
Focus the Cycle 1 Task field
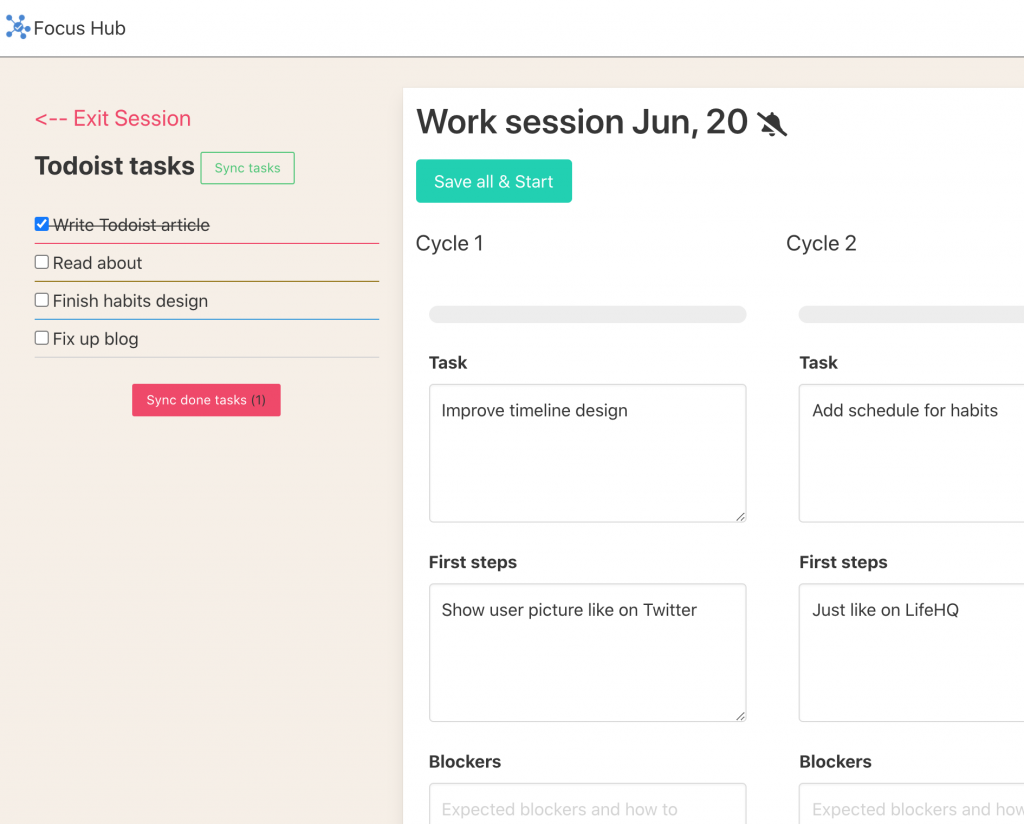point(587,453)
